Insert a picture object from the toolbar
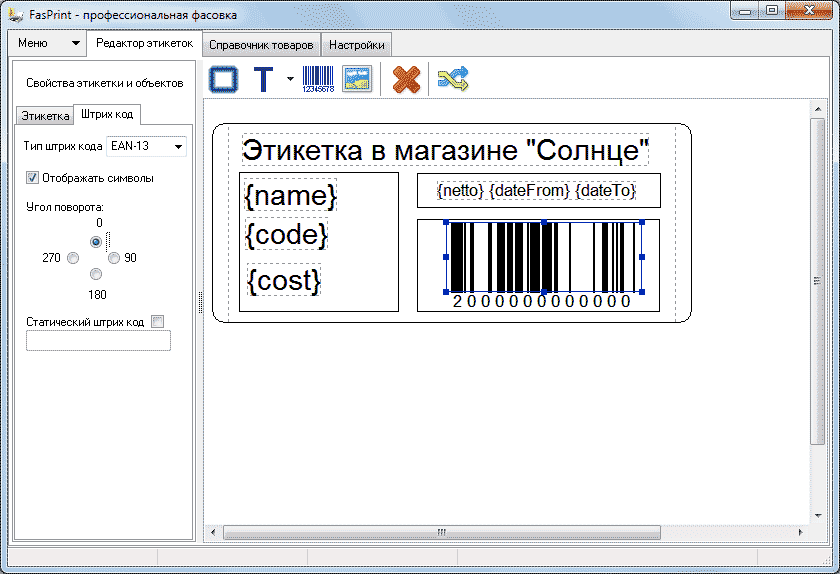 coord(357,79)
